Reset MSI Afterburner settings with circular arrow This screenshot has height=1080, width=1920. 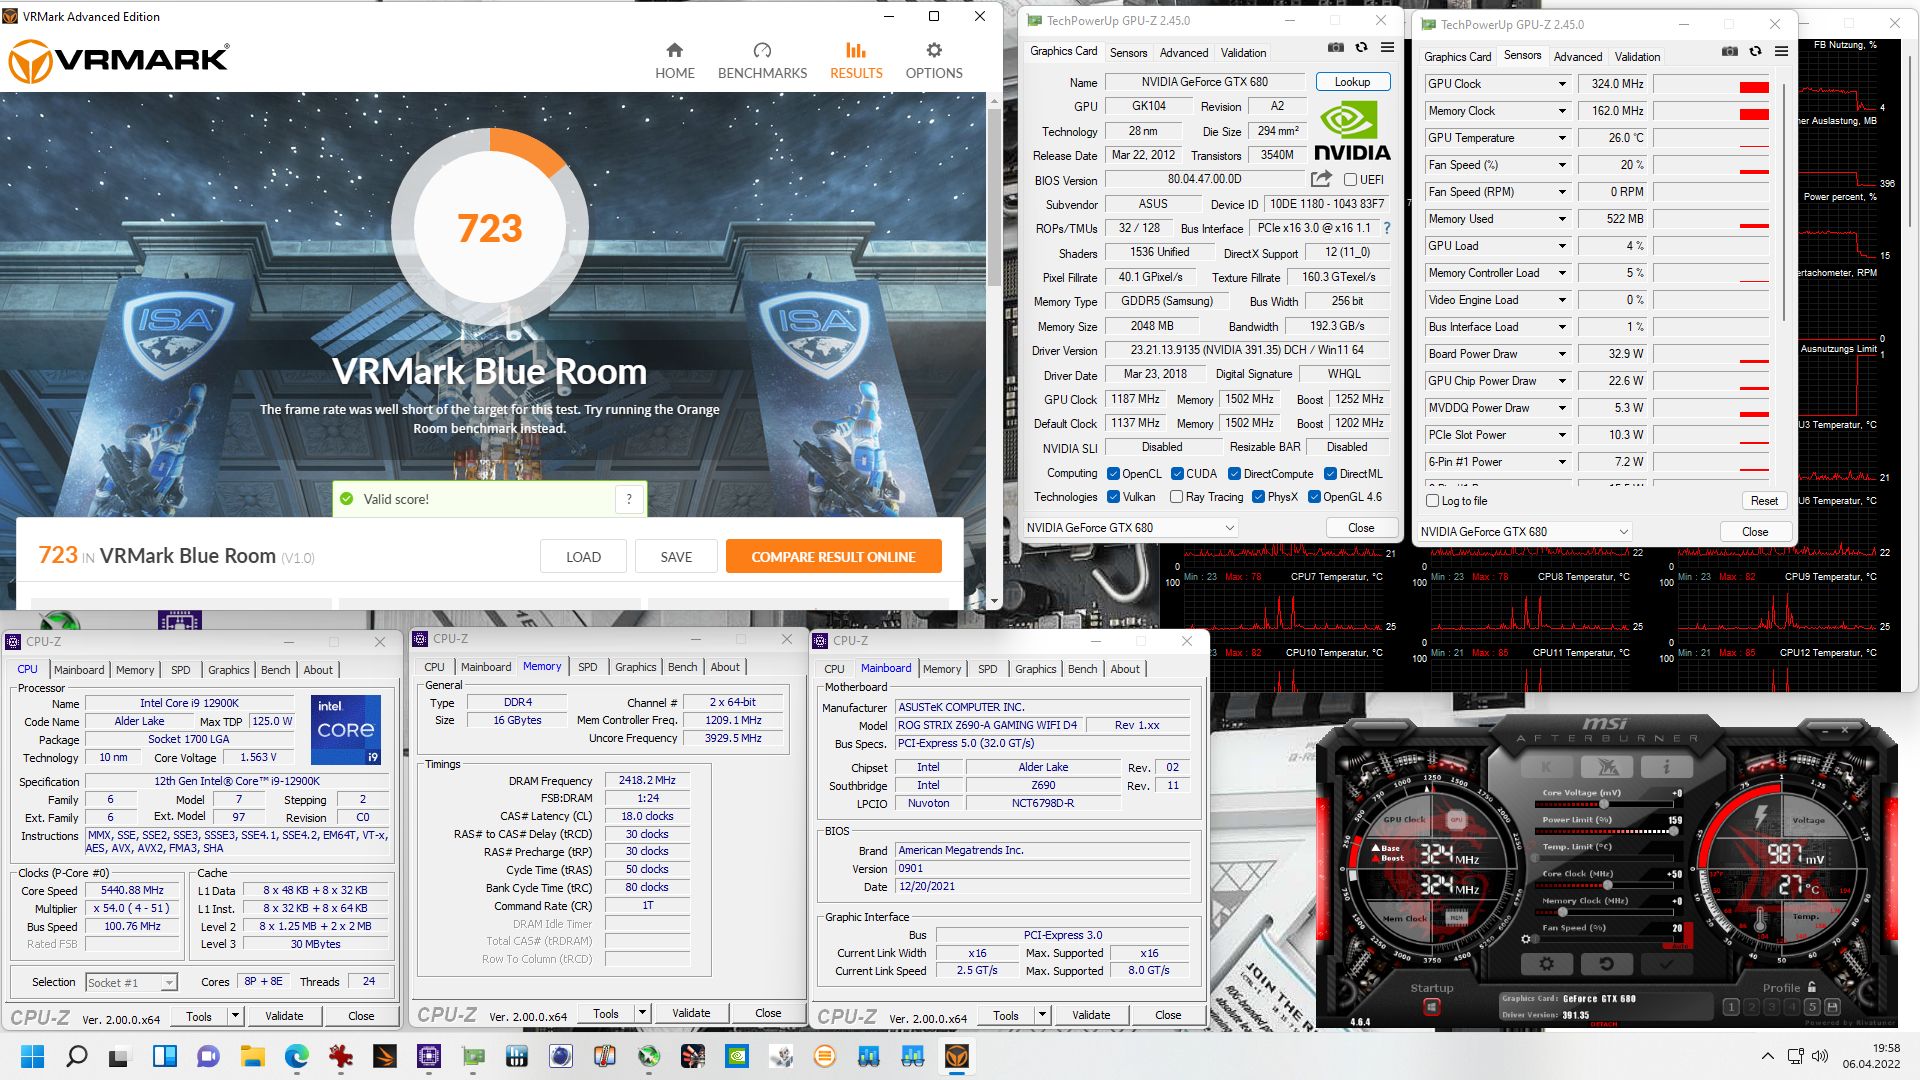click(x=1606, y=964)
